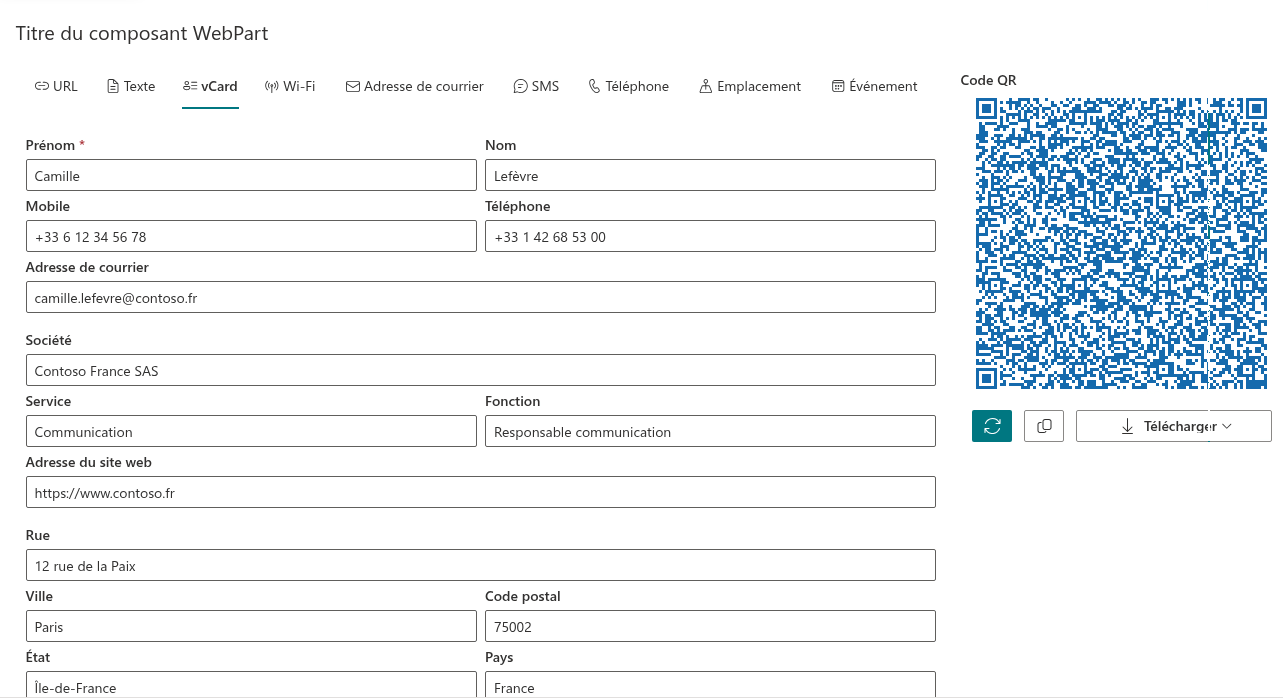Click the vCard tab contact card icon
1283x698 pixels.
[x=190, y=86]
